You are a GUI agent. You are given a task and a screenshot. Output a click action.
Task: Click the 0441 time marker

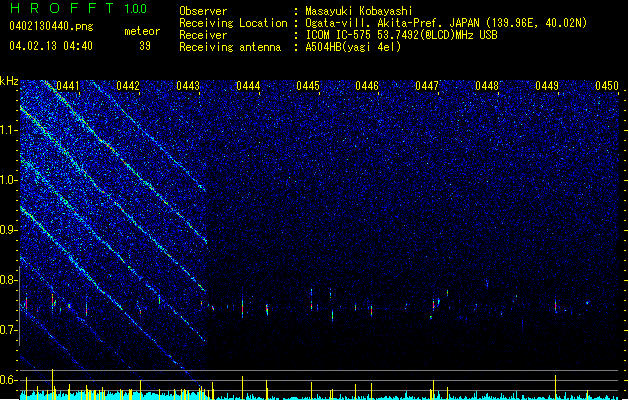[68, 86]
